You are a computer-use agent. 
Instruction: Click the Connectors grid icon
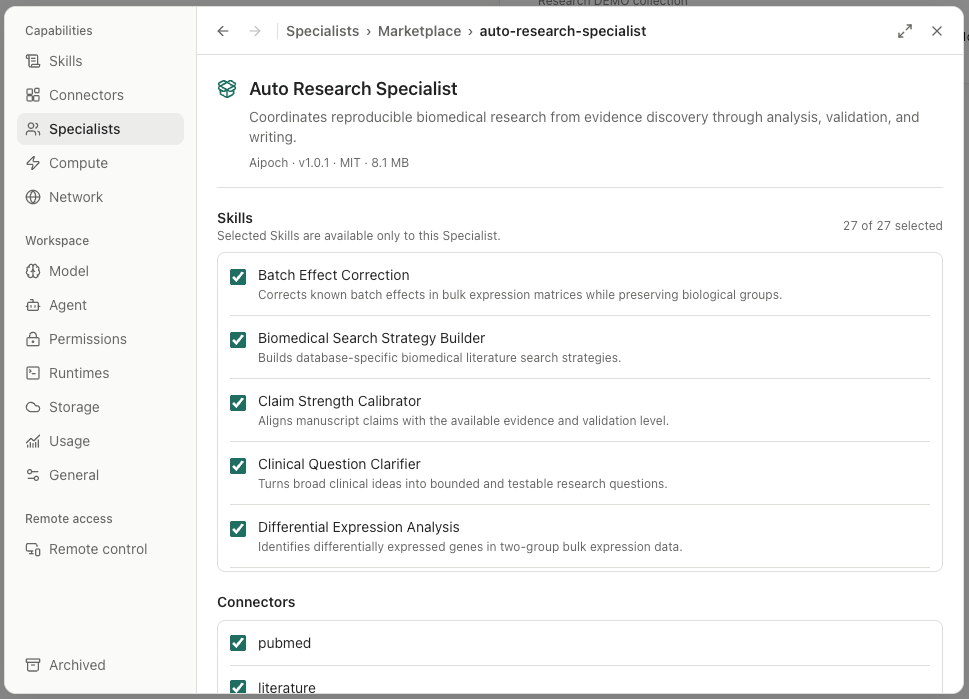point(33,95)
